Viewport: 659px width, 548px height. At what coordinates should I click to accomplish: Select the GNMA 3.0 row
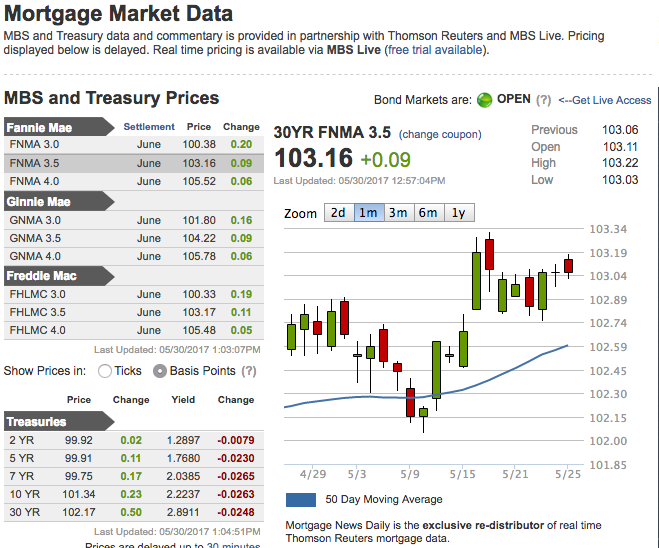[134, 220]
